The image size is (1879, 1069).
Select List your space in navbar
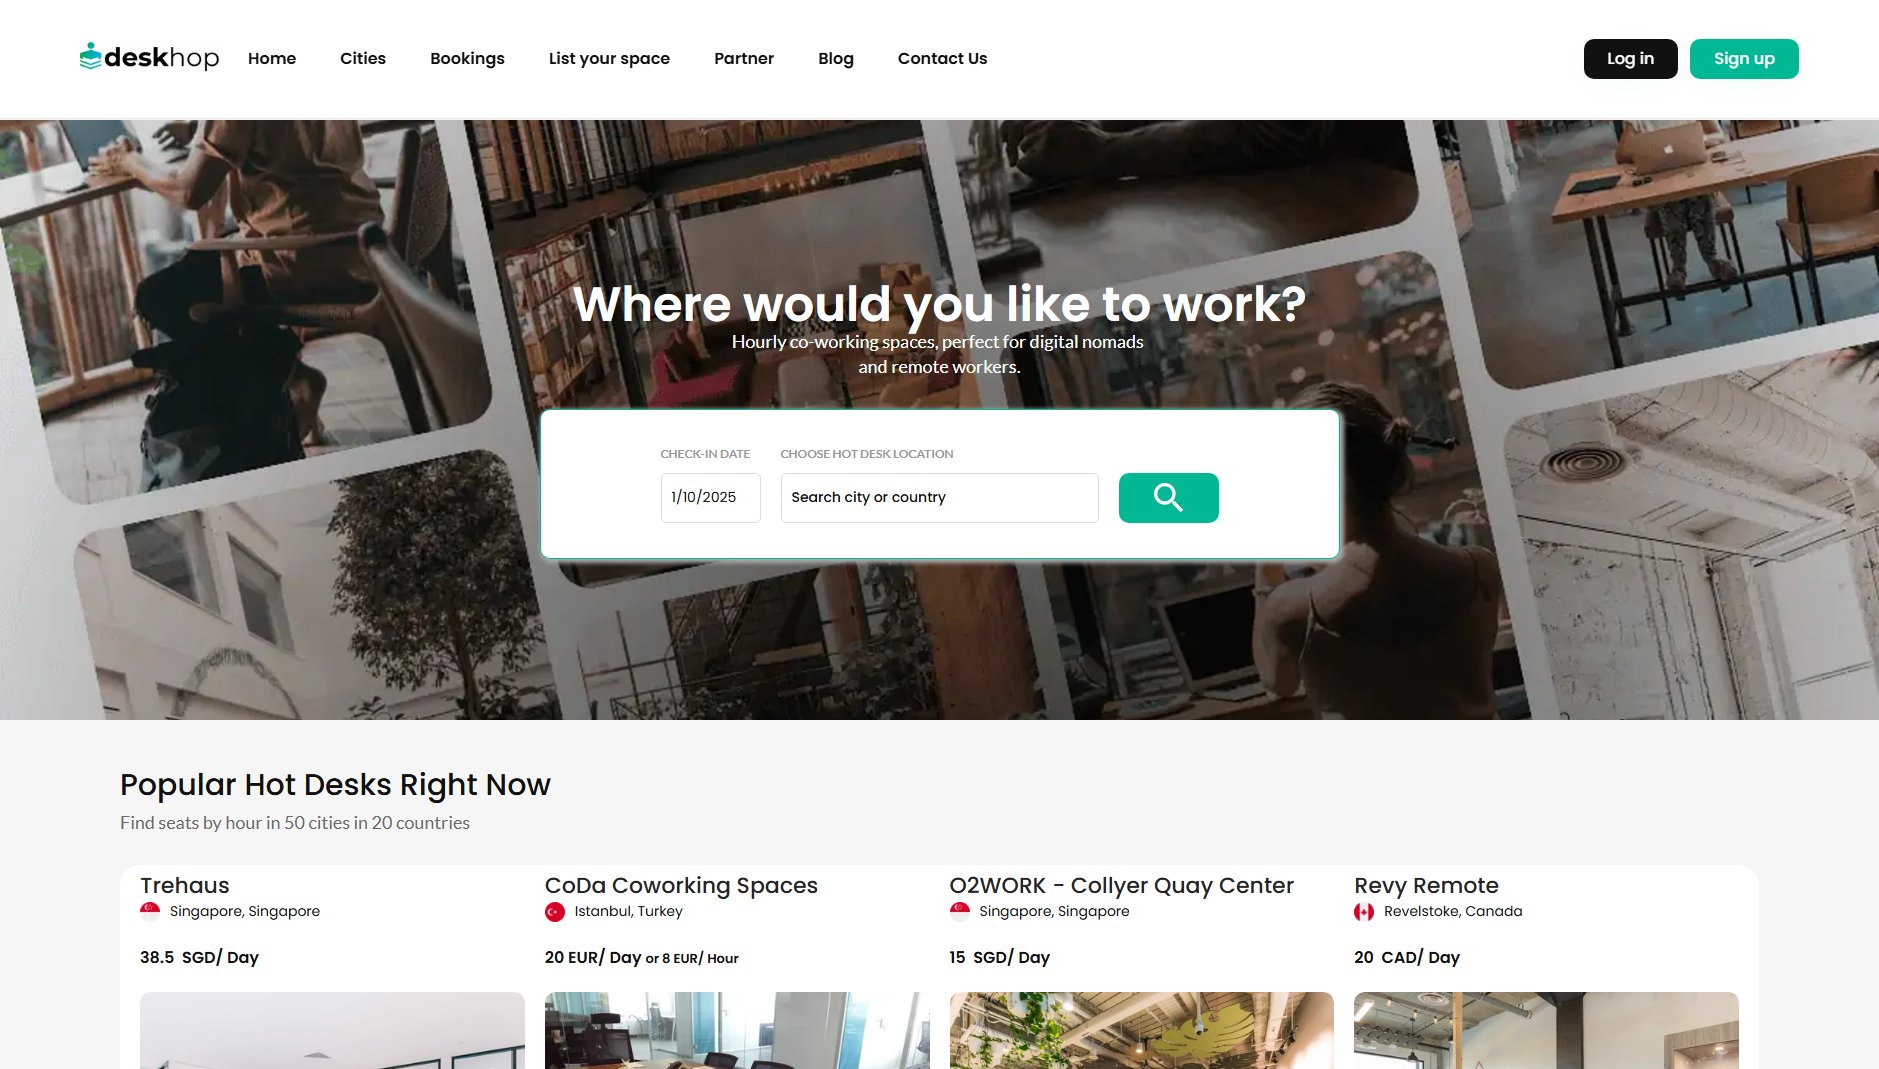(x=609, y=58)
